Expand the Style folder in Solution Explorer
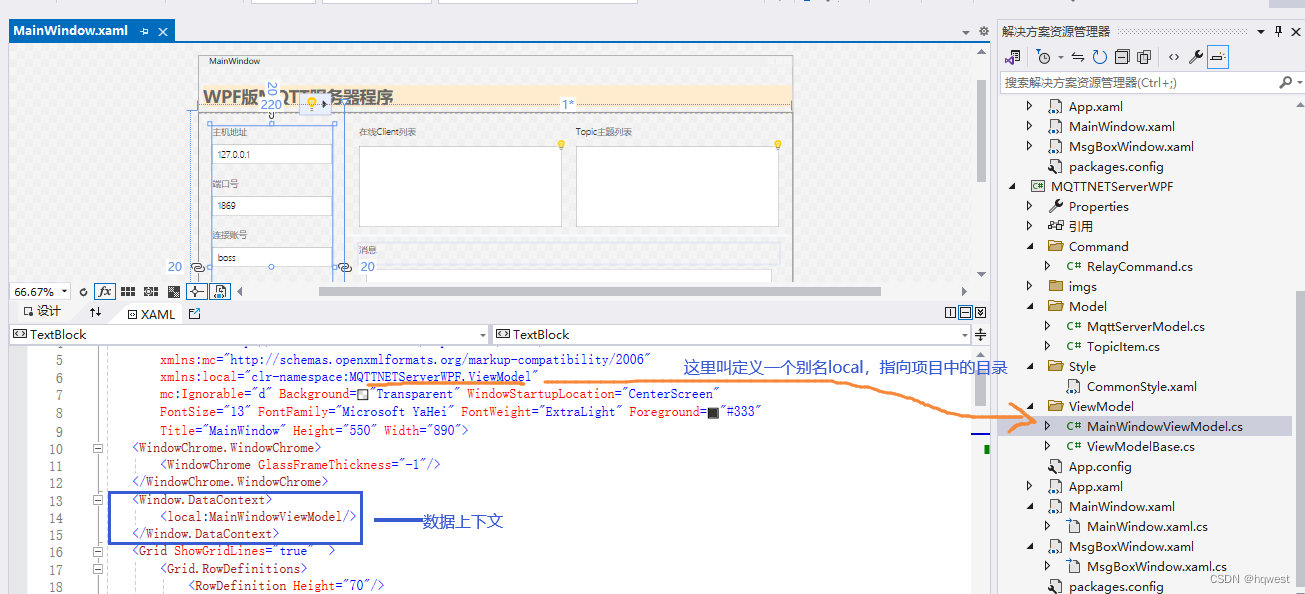This screenshot has width=1305, height=594. click(x=1030, y=366)
